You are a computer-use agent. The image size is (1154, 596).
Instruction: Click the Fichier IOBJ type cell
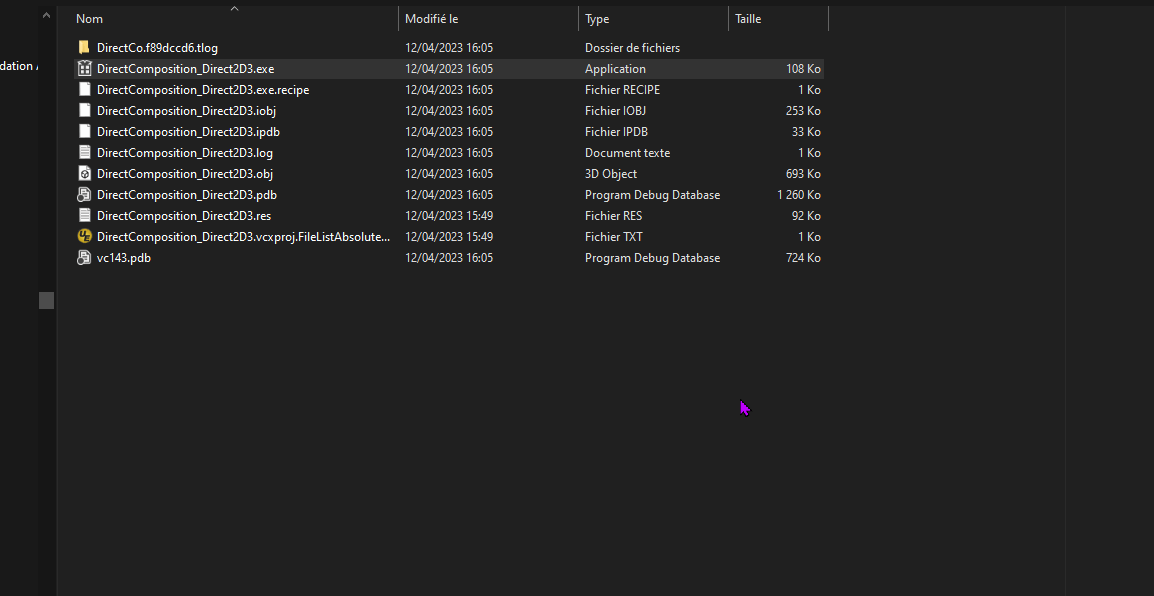tap(615, 110)
